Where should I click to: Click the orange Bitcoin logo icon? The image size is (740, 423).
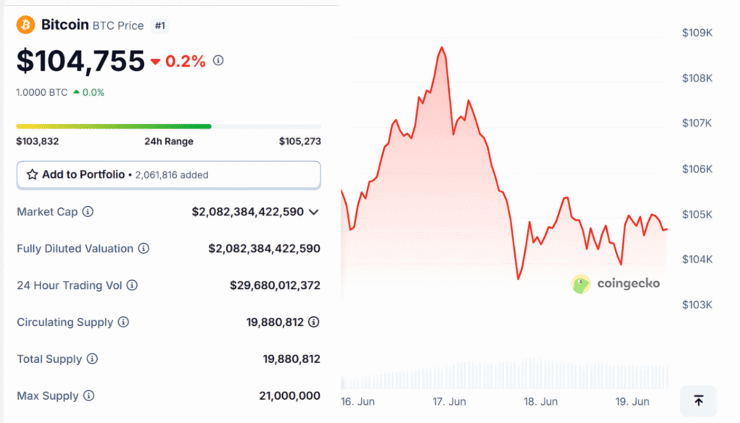[x=25, y=25]
